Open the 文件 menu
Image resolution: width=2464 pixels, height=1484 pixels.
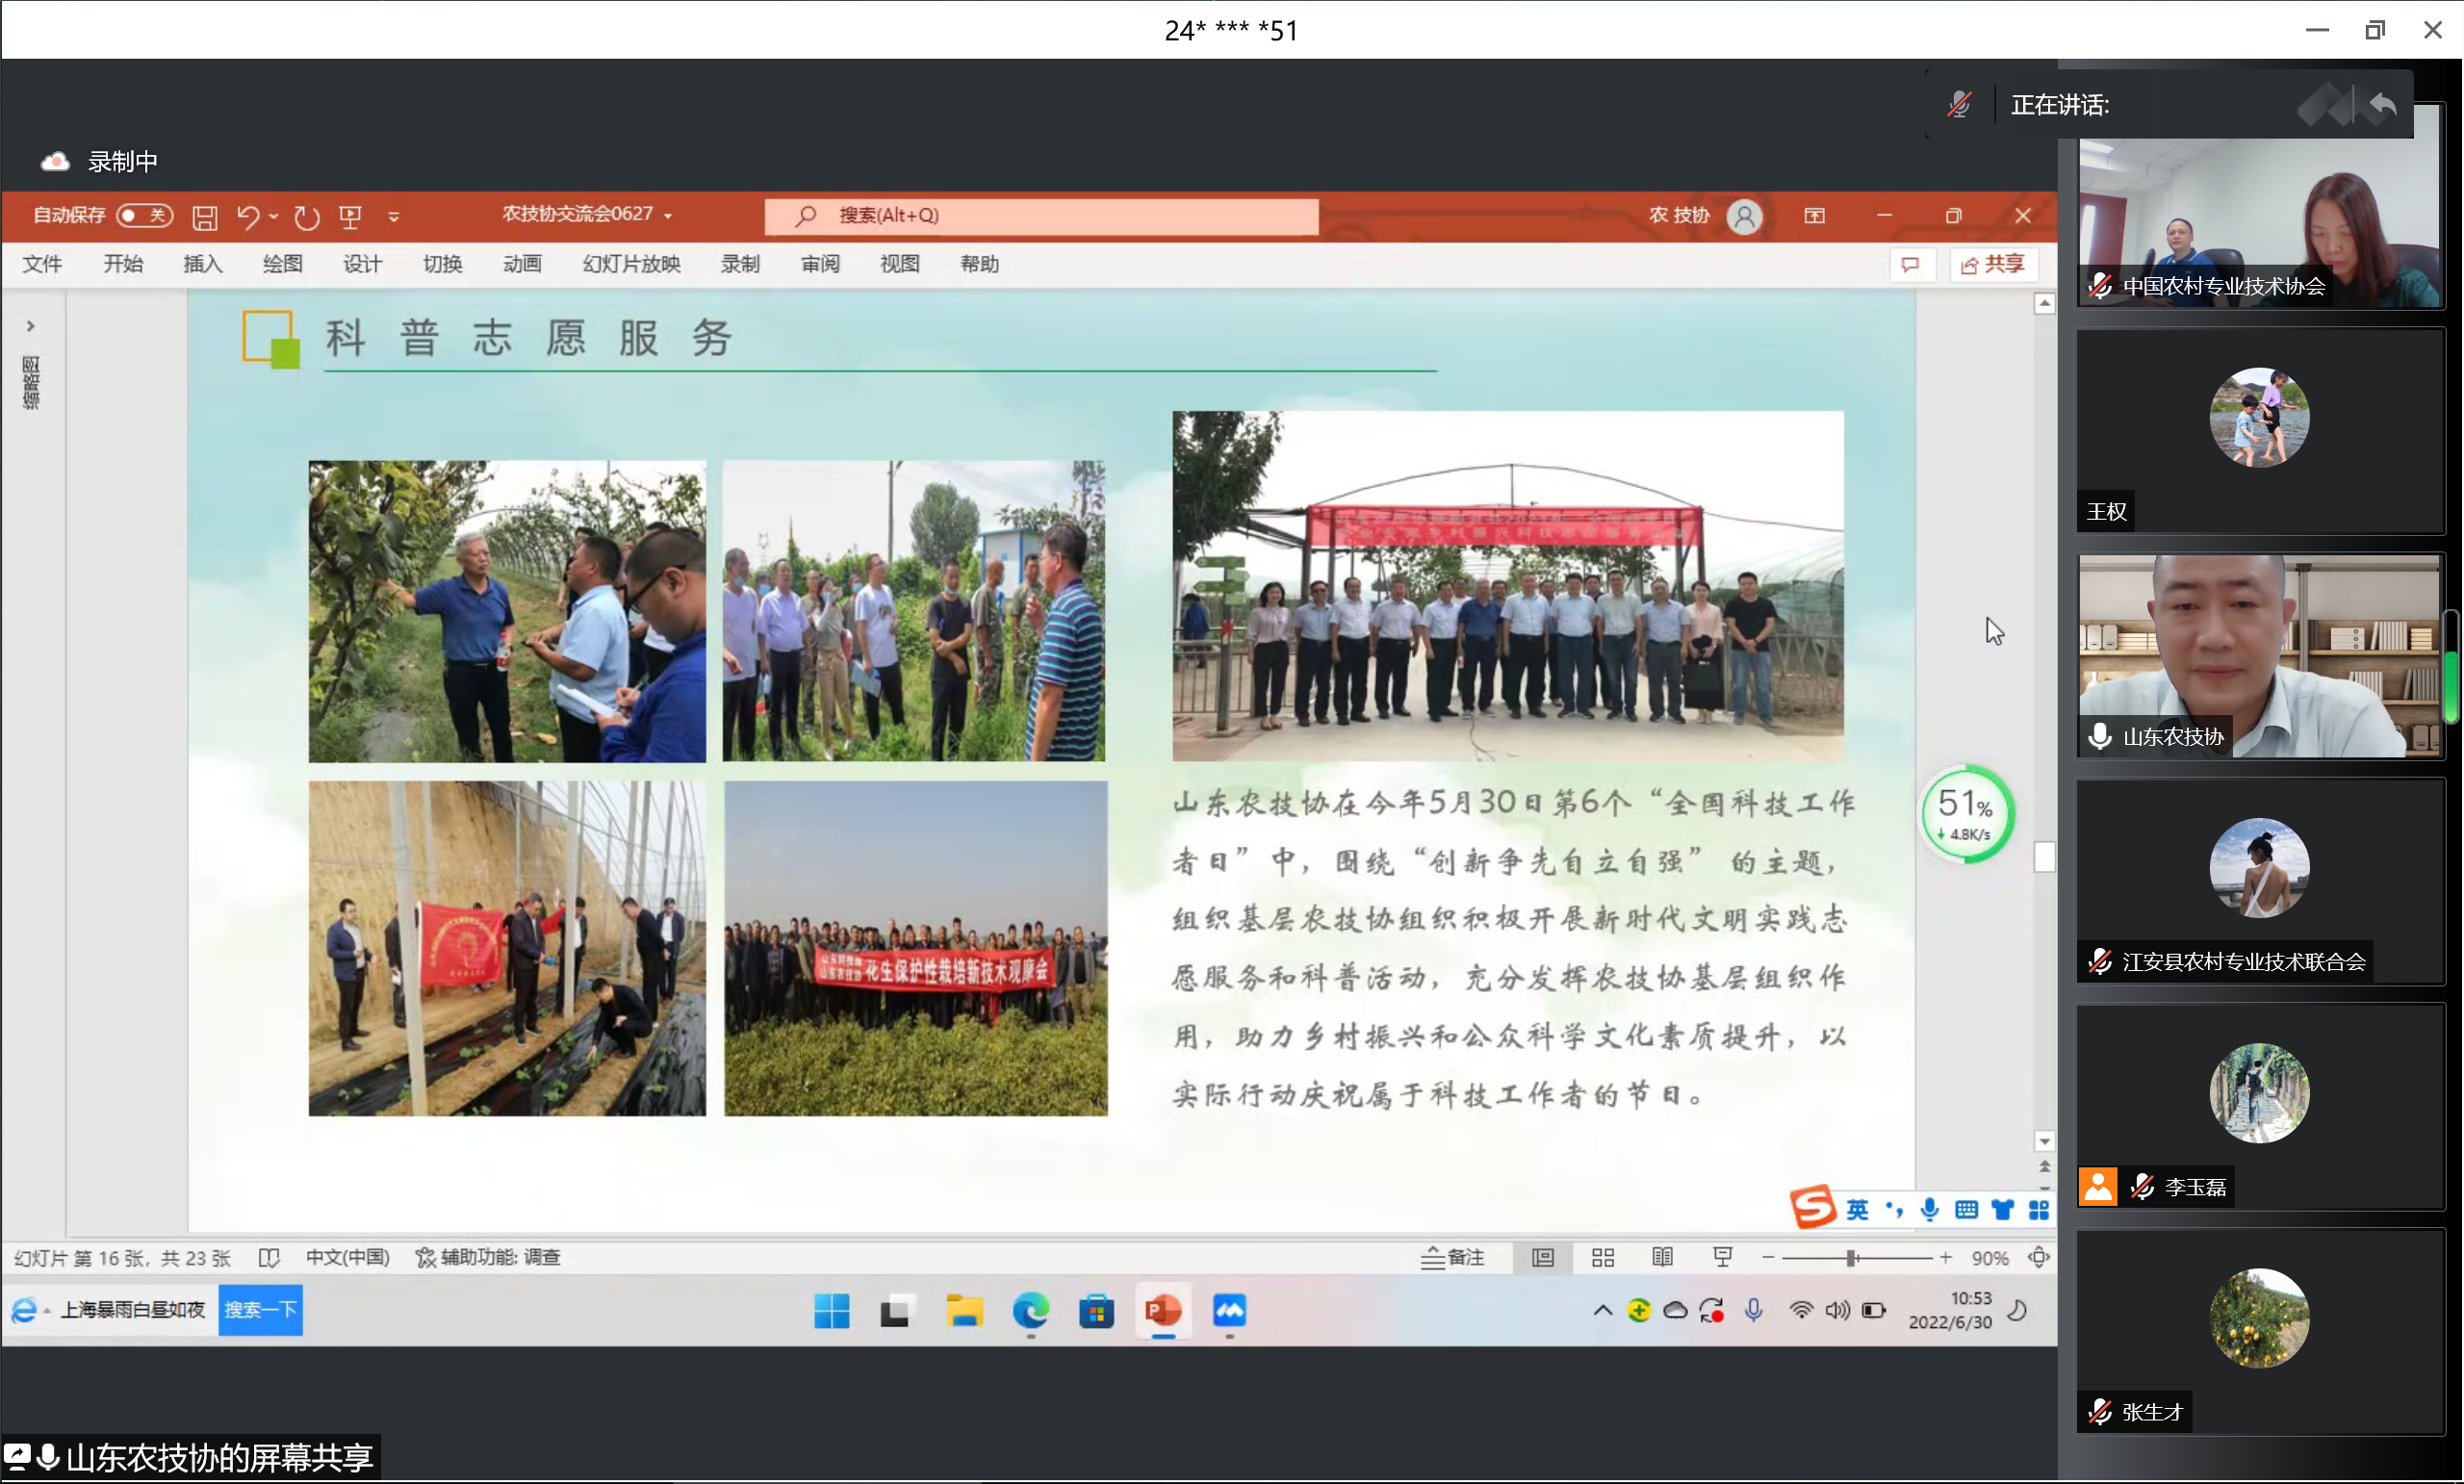pyautogui.click(x=42, y=264)
